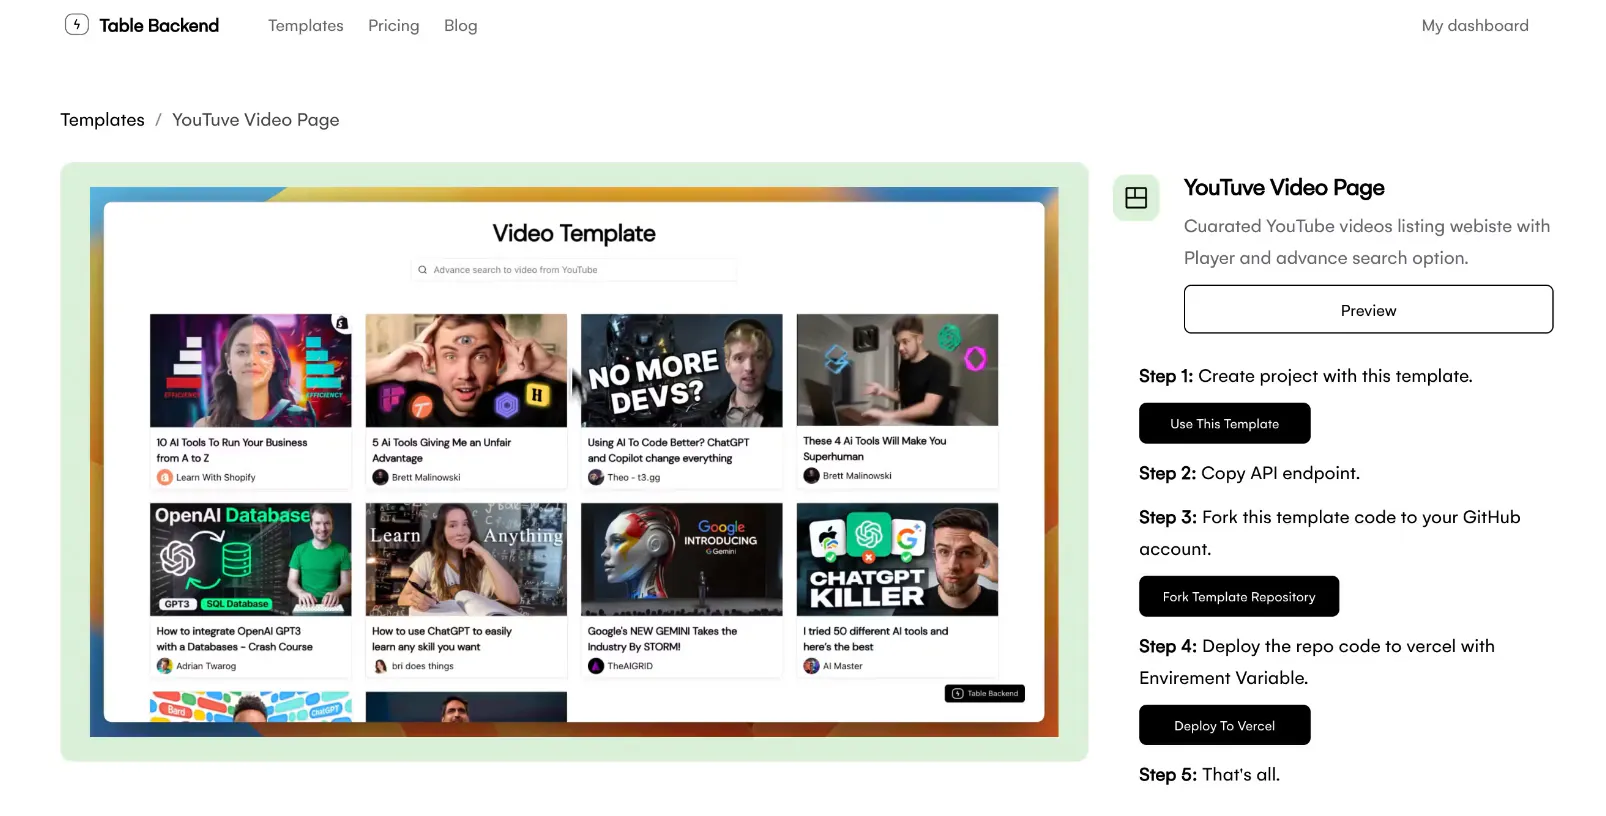
Task: Open the Blog nav item
Action: (x=461, y=26)
